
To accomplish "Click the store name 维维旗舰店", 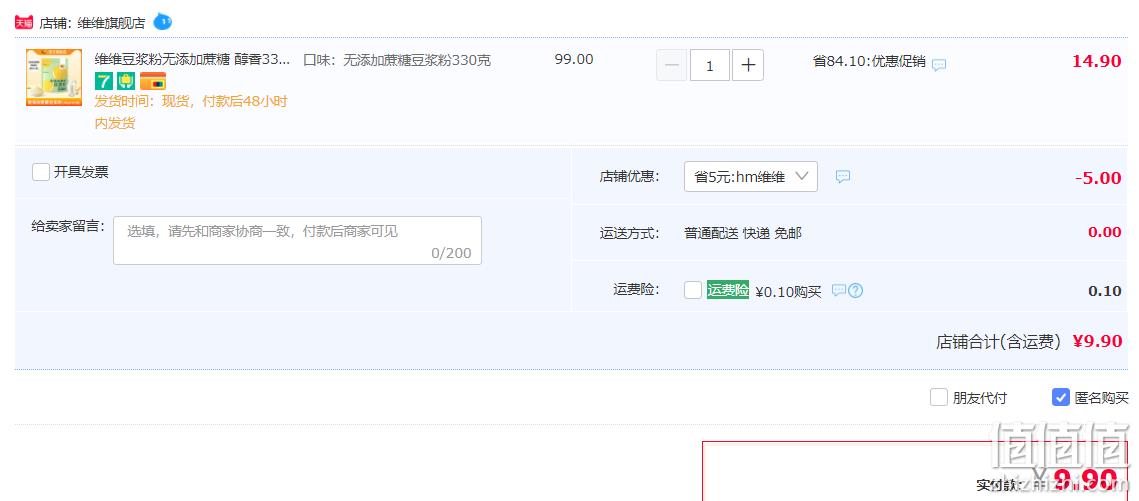I will (110, 23).
